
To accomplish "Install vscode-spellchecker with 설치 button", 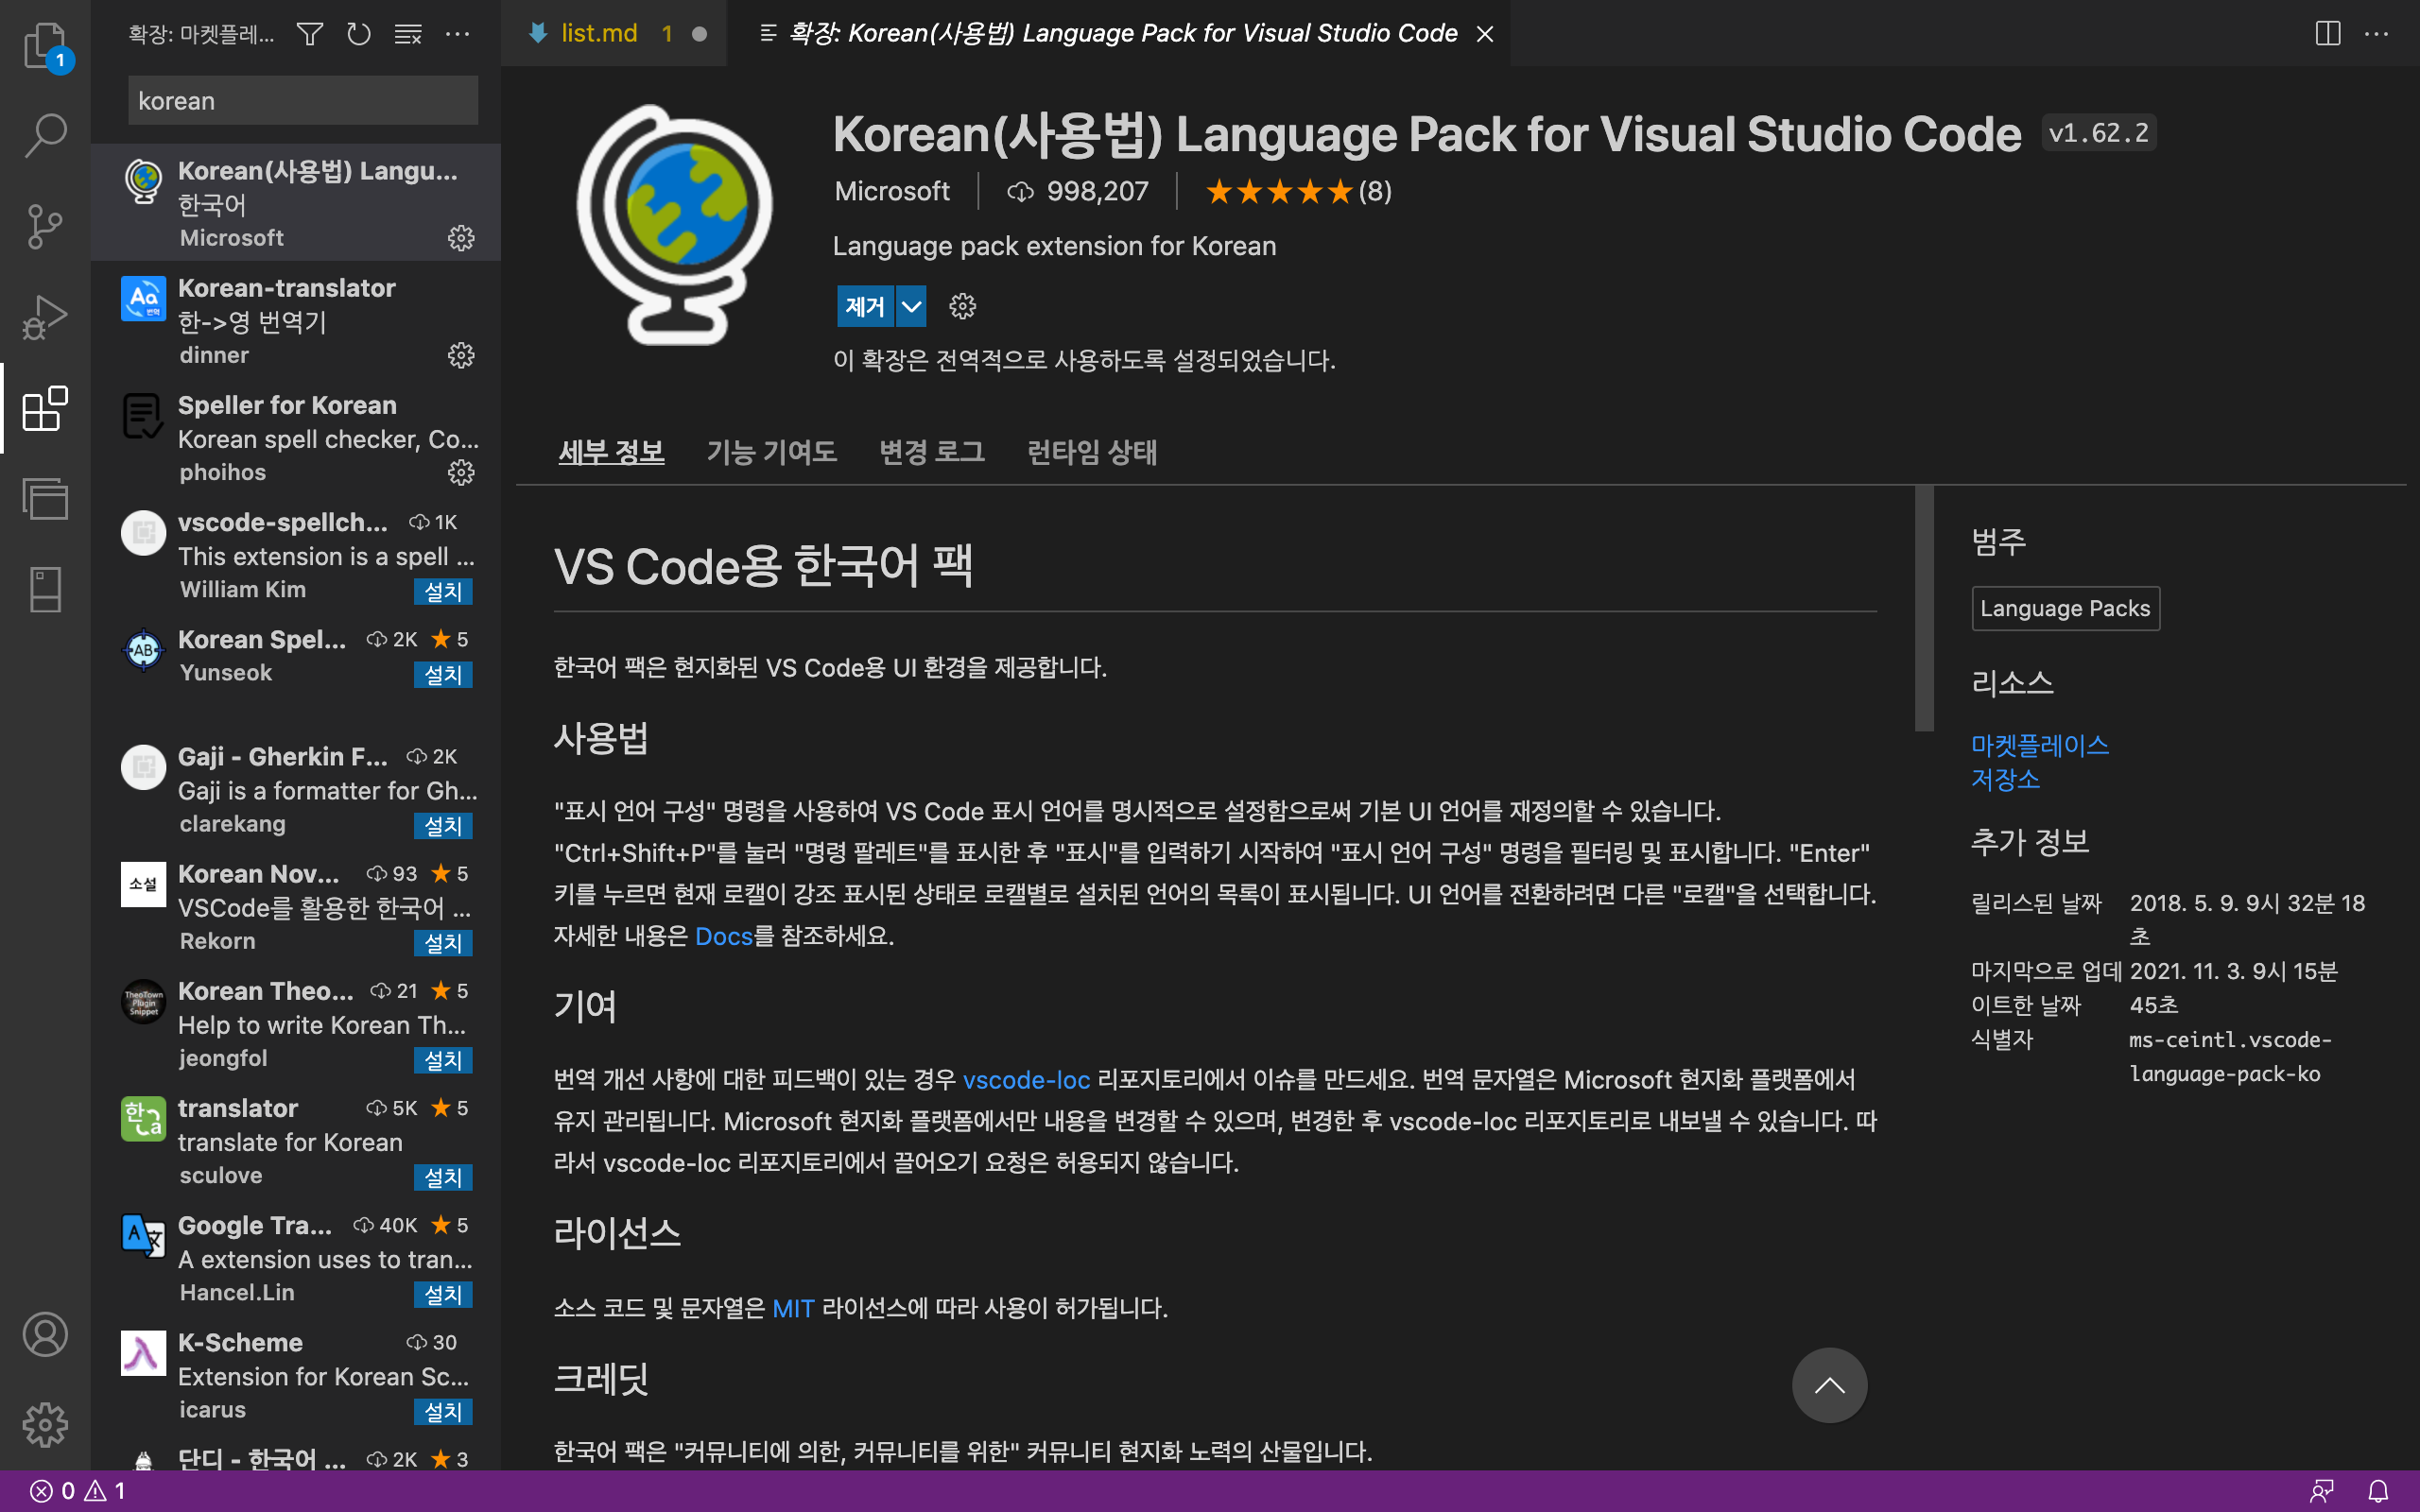I will click(x=443, y=591).
